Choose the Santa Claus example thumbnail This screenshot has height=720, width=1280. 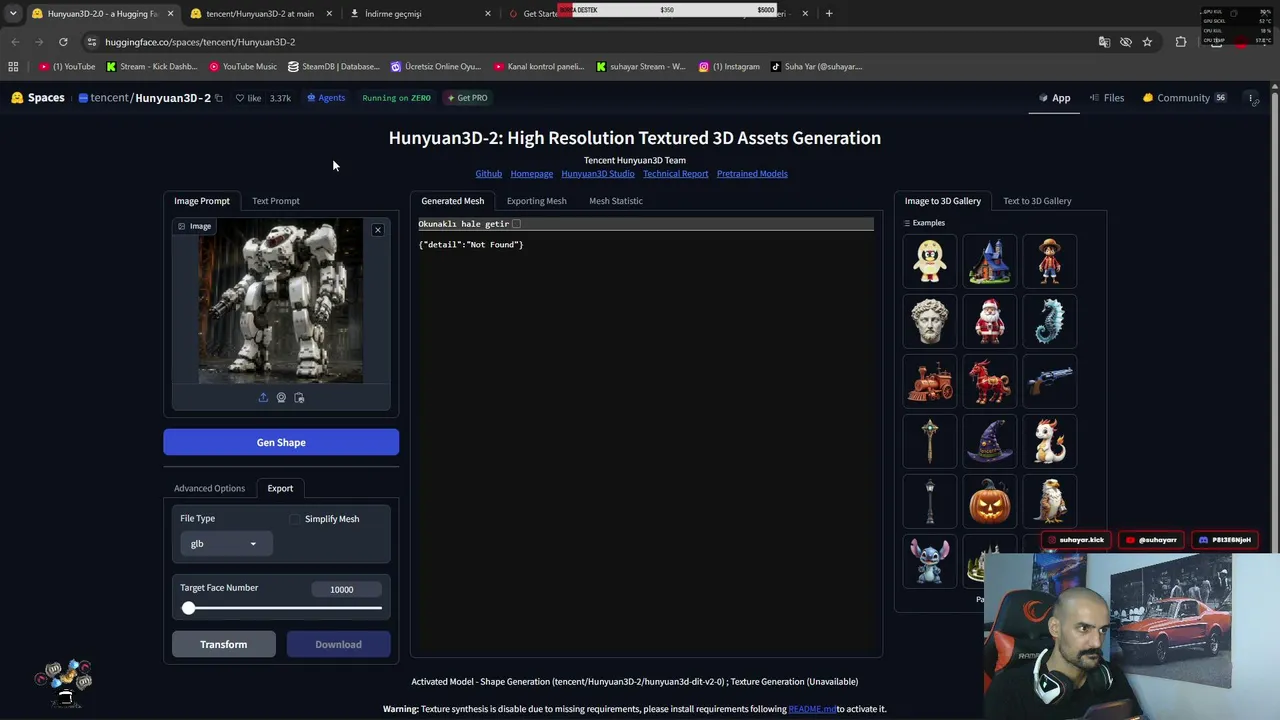(x=990, y=321)
